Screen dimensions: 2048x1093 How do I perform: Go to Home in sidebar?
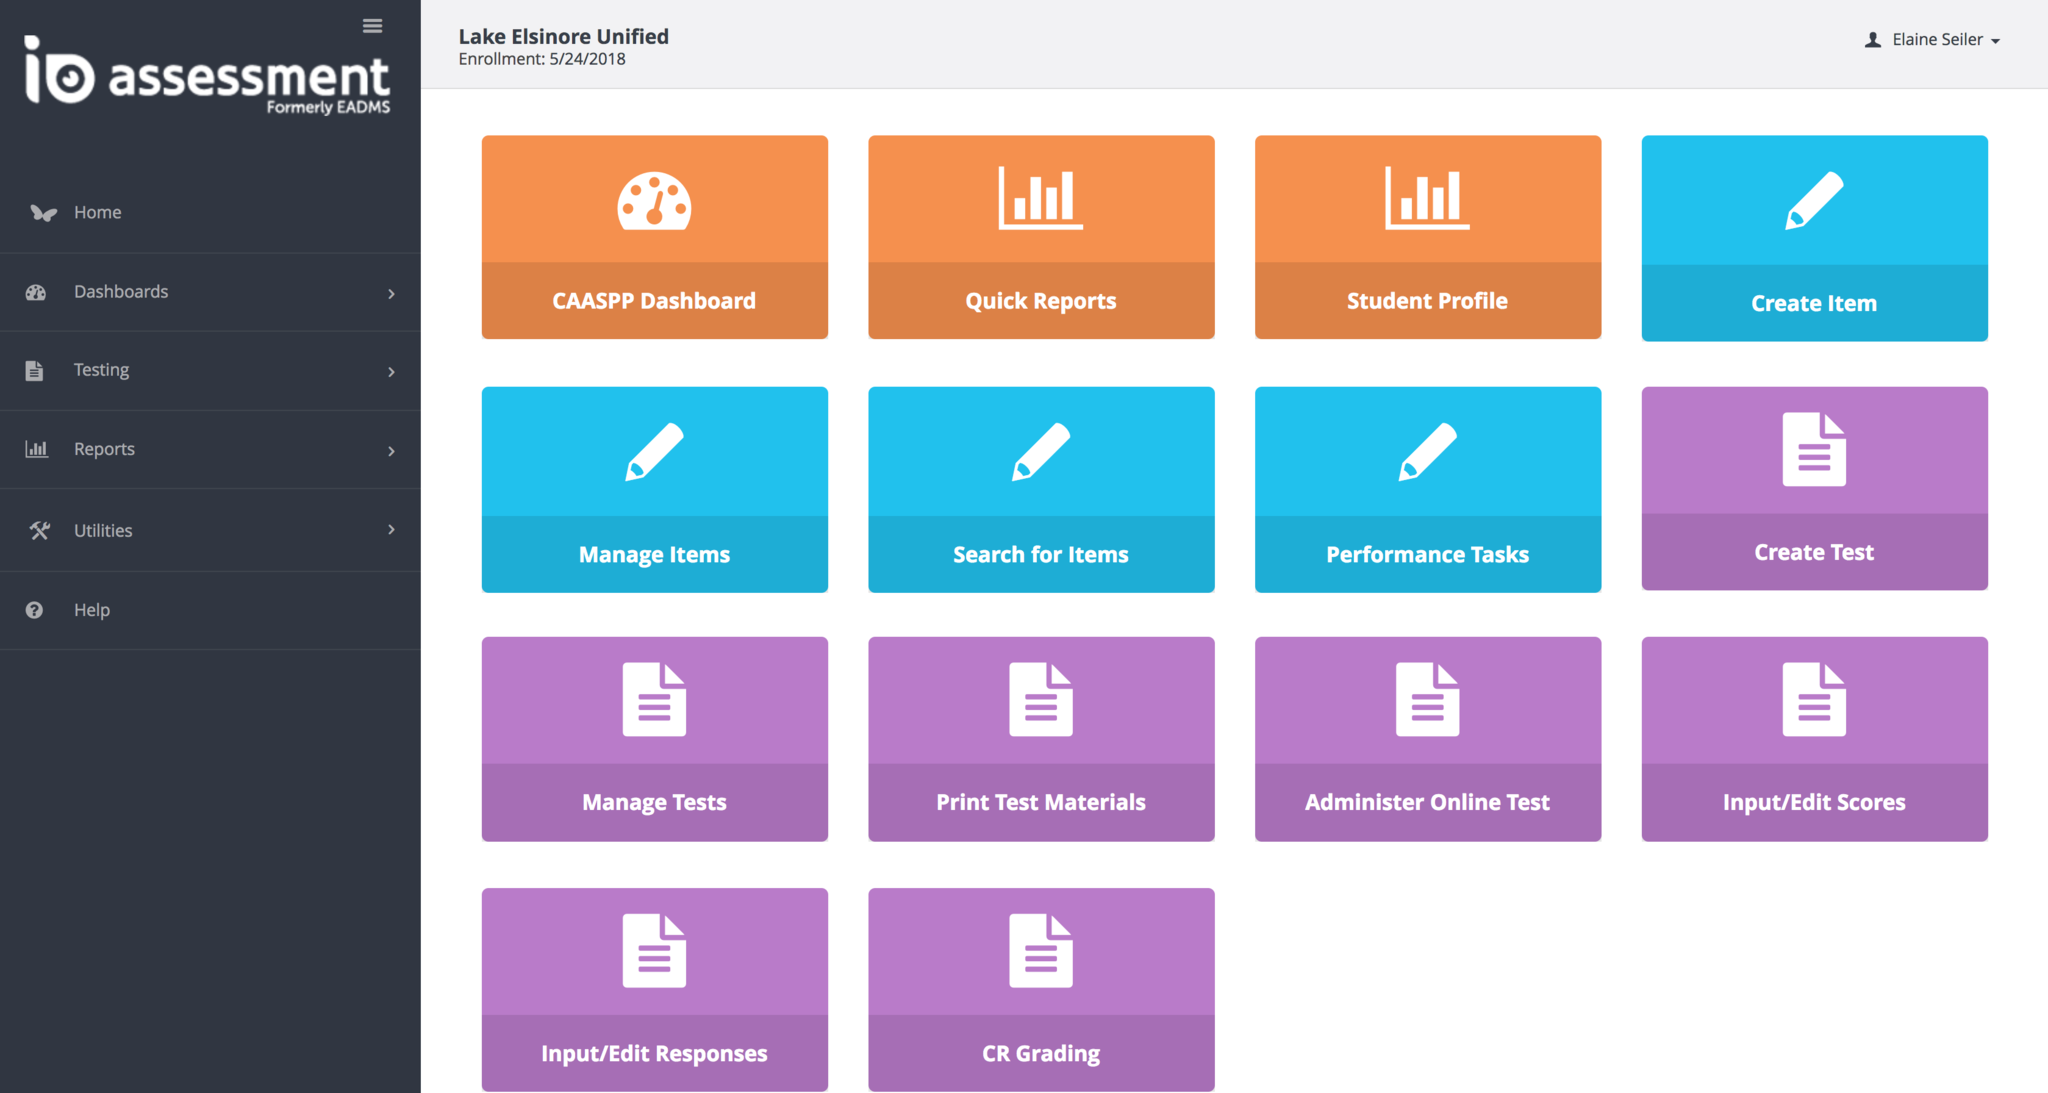coord(97,212)
